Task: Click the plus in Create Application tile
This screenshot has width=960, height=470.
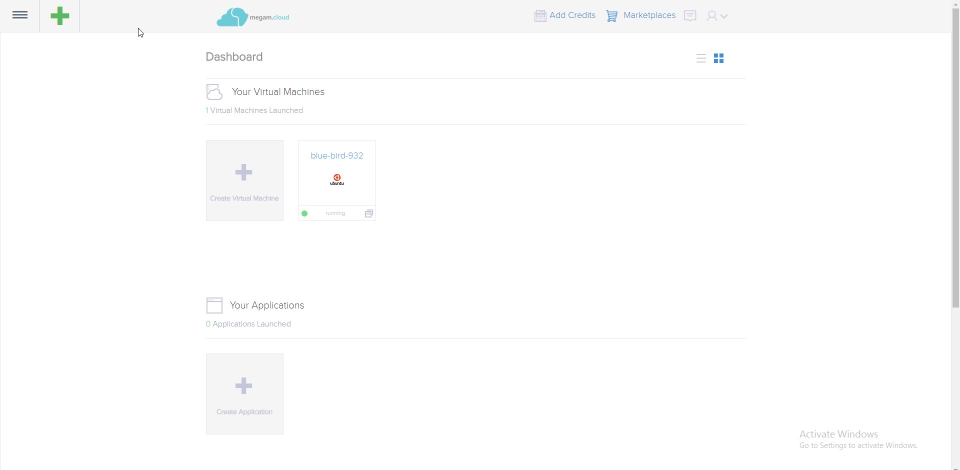Action: (244, 386)
